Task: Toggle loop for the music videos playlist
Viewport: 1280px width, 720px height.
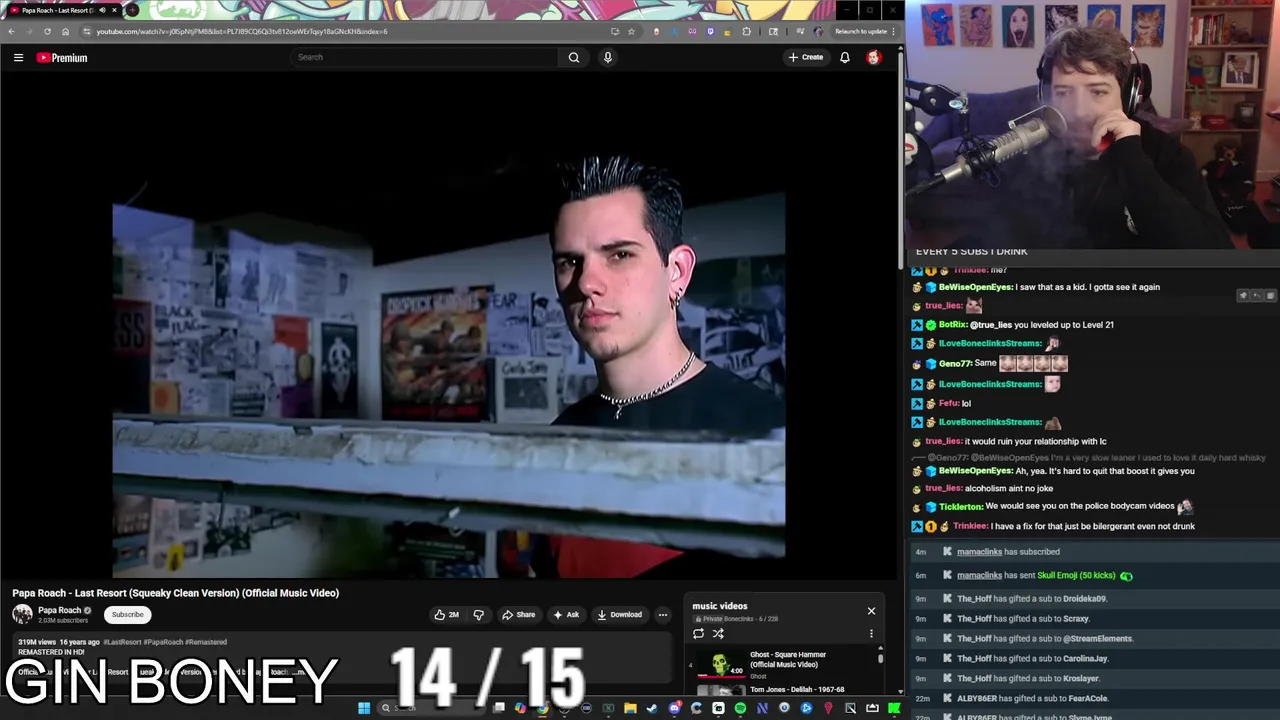Action: coord(698,633)
